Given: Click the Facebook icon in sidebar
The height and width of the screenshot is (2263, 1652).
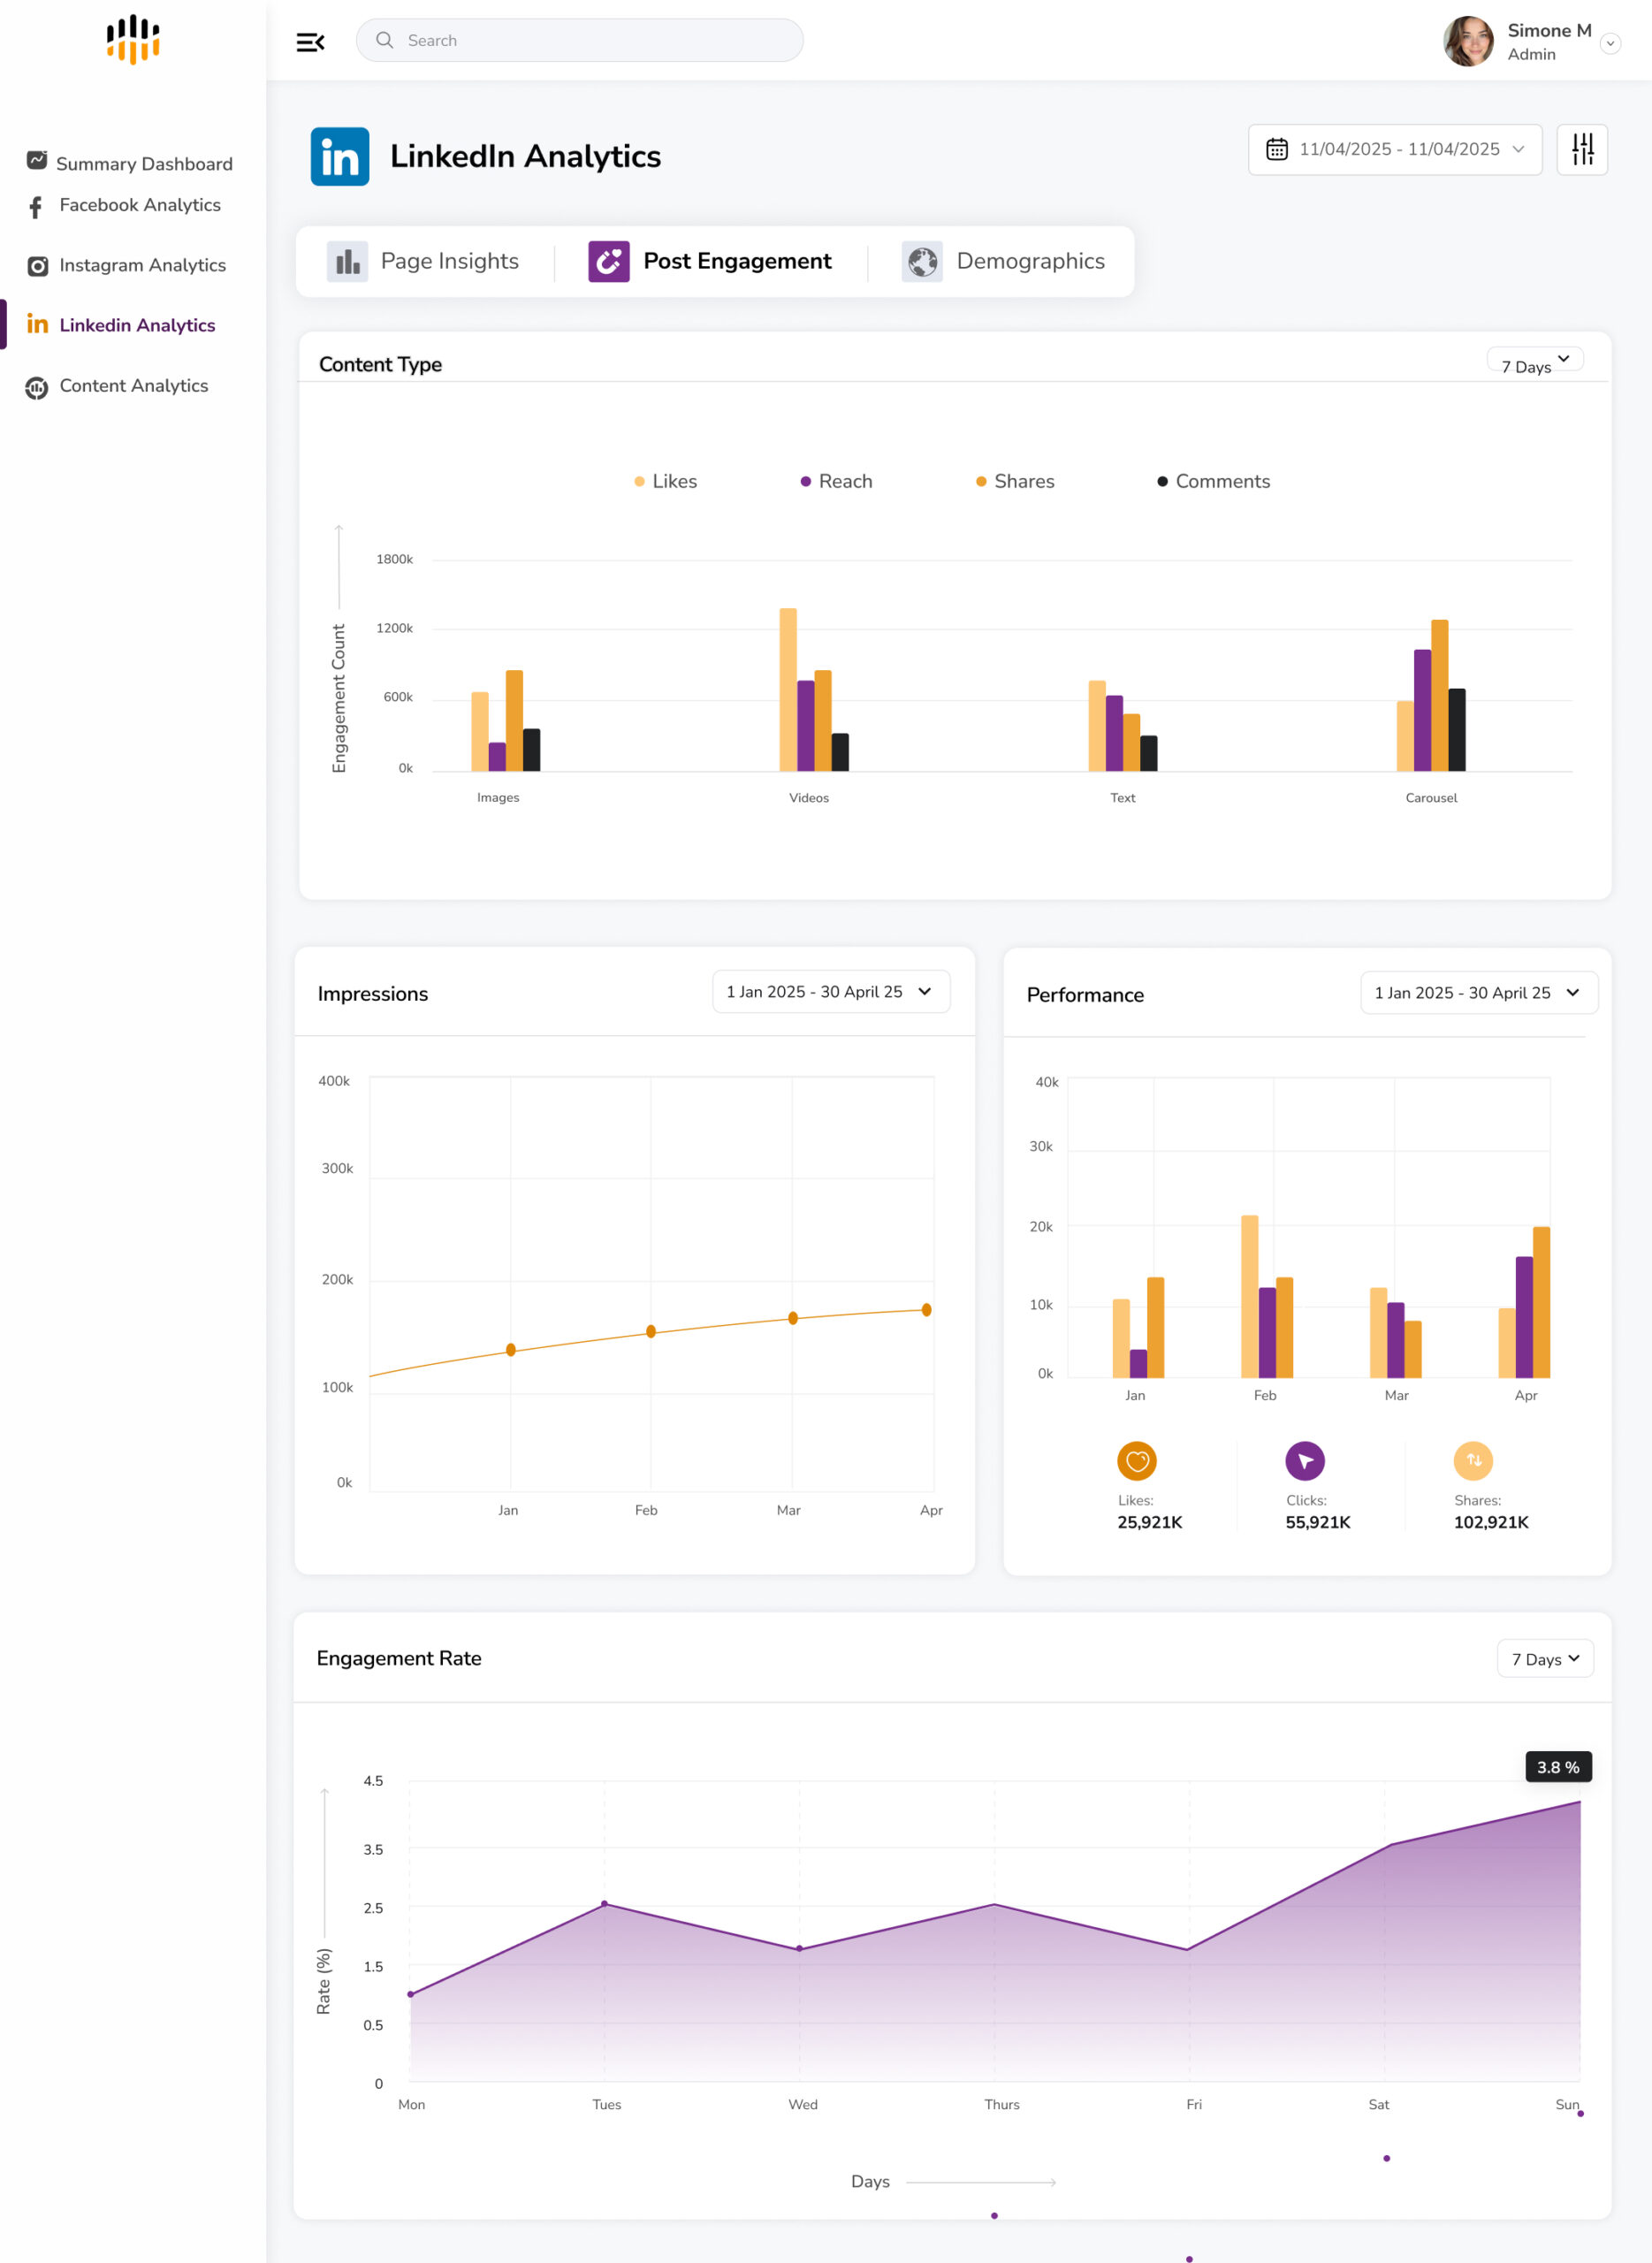Looking at the screenshot, I should pyautogui.click(x=36, y=207).
